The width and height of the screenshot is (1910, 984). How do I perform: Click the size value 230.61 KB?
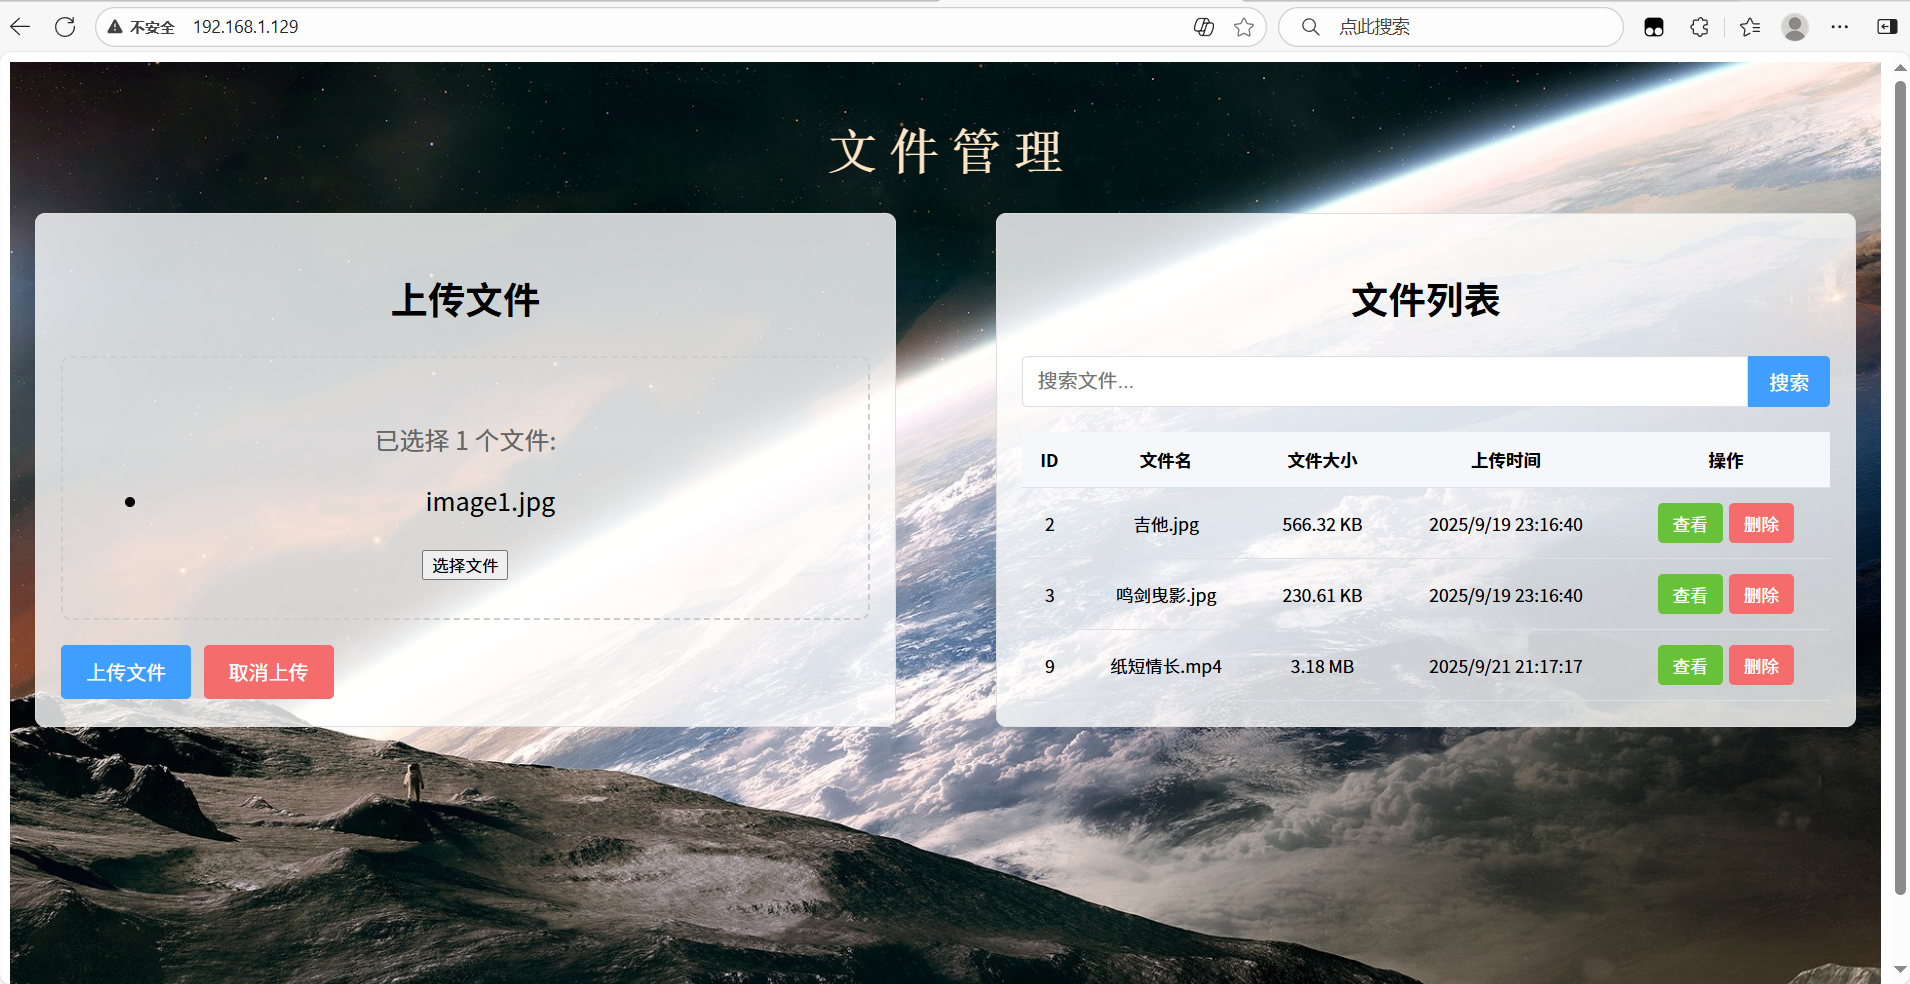tap(1322, 595)
